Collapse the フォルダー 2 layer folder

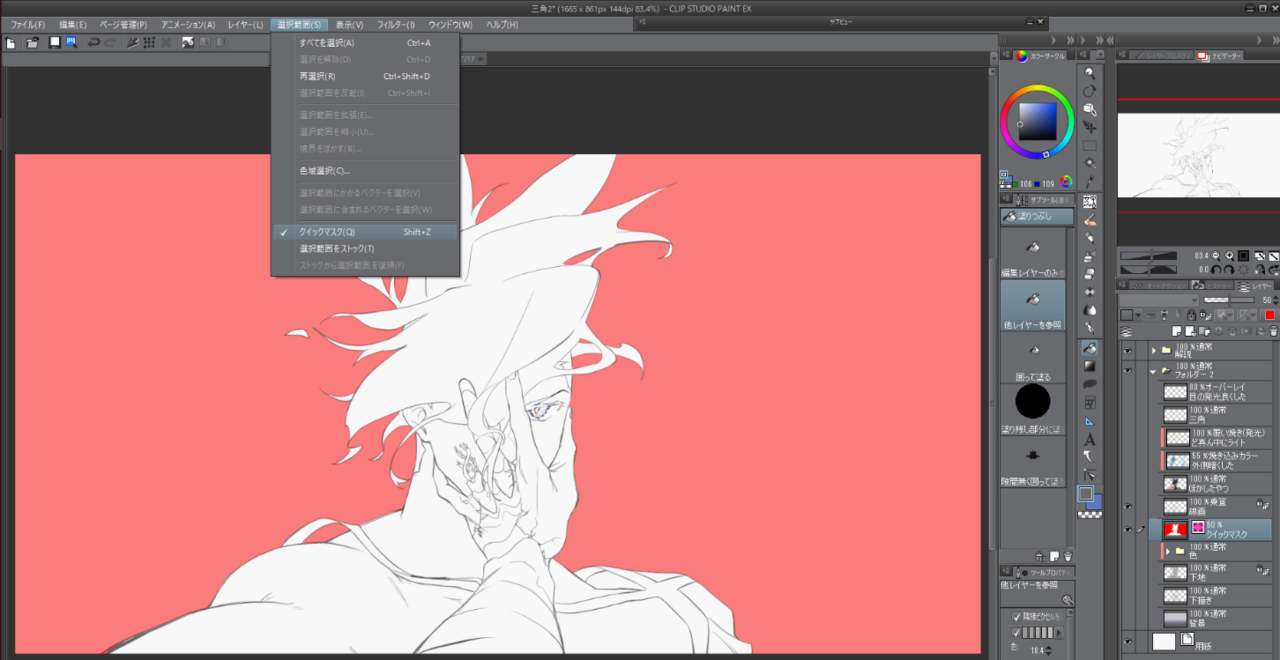1153,370
